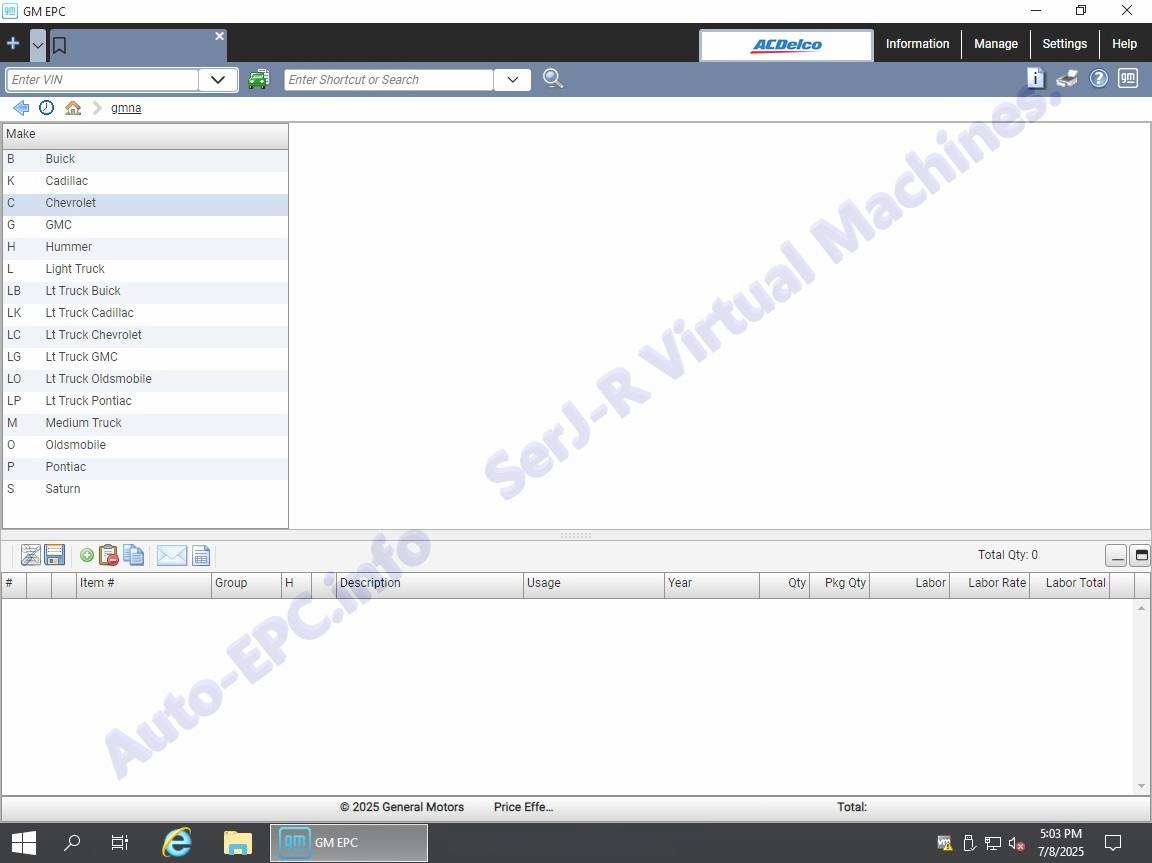Click the magnifying glass search icon
The image size is (1152, 863).
[x=552, y=79]
